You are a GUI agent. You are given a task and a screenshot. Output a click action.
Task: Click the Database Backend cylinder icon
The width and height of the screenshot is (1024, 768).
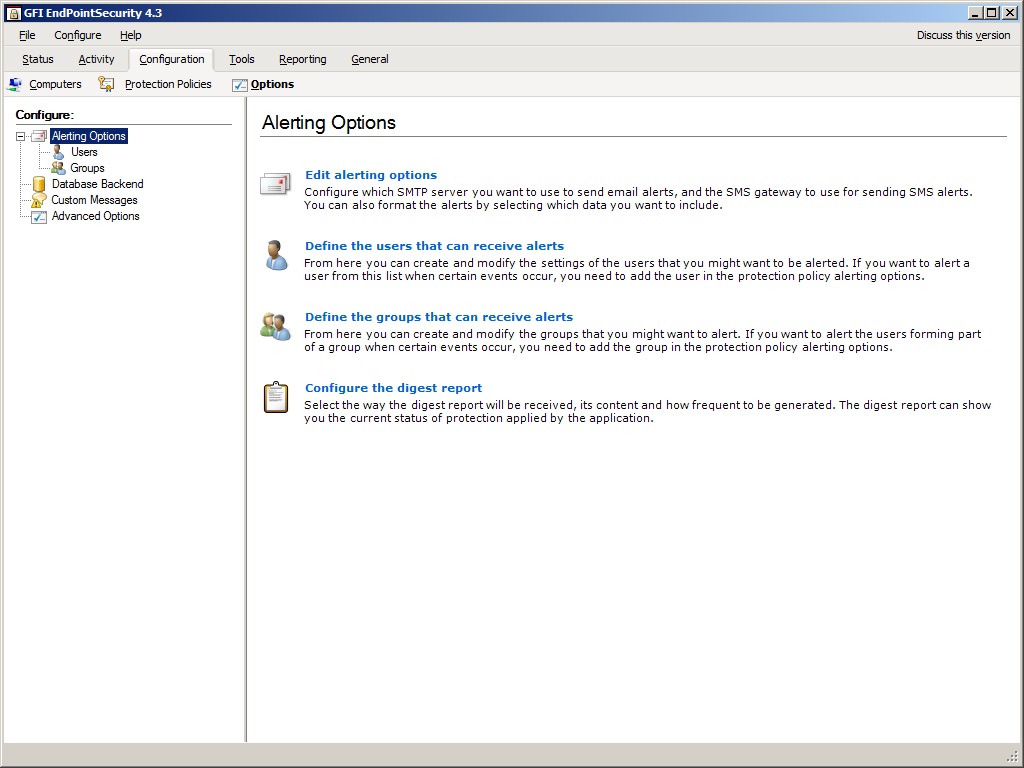point(39,184)
